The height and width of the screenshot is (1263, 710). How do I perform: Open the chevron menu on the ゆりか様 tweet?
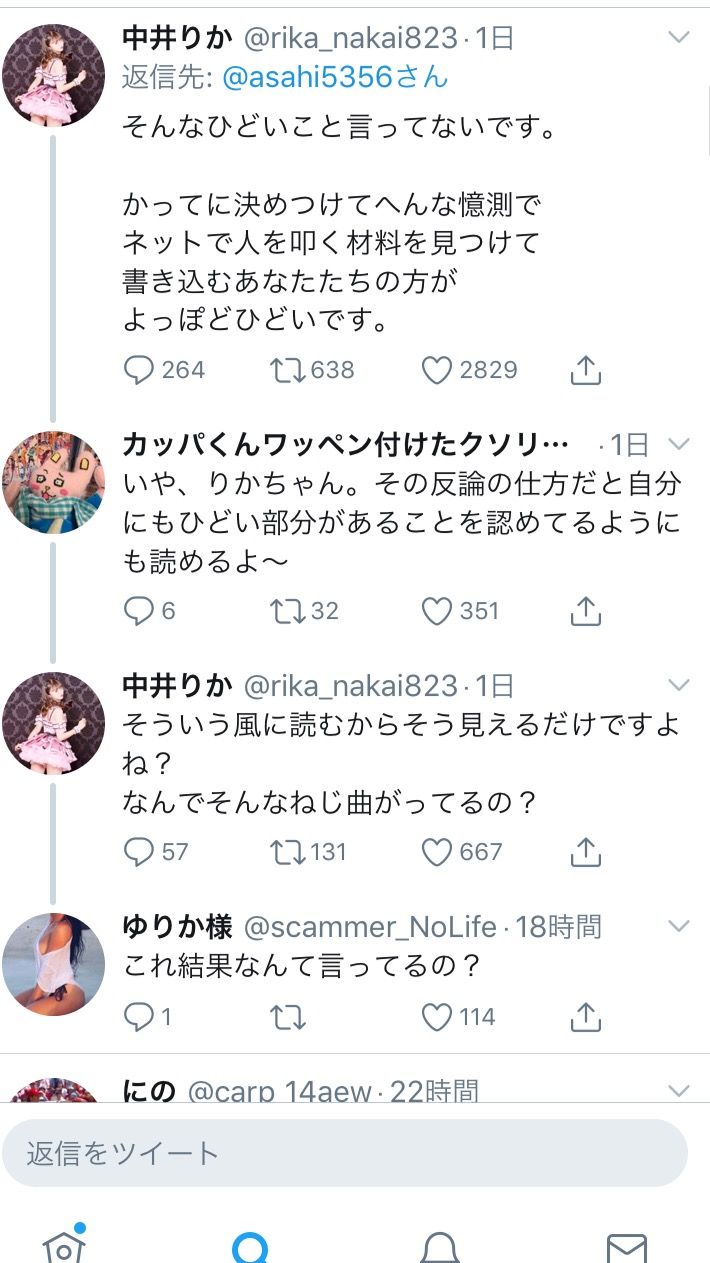click(x=679, y=925)
